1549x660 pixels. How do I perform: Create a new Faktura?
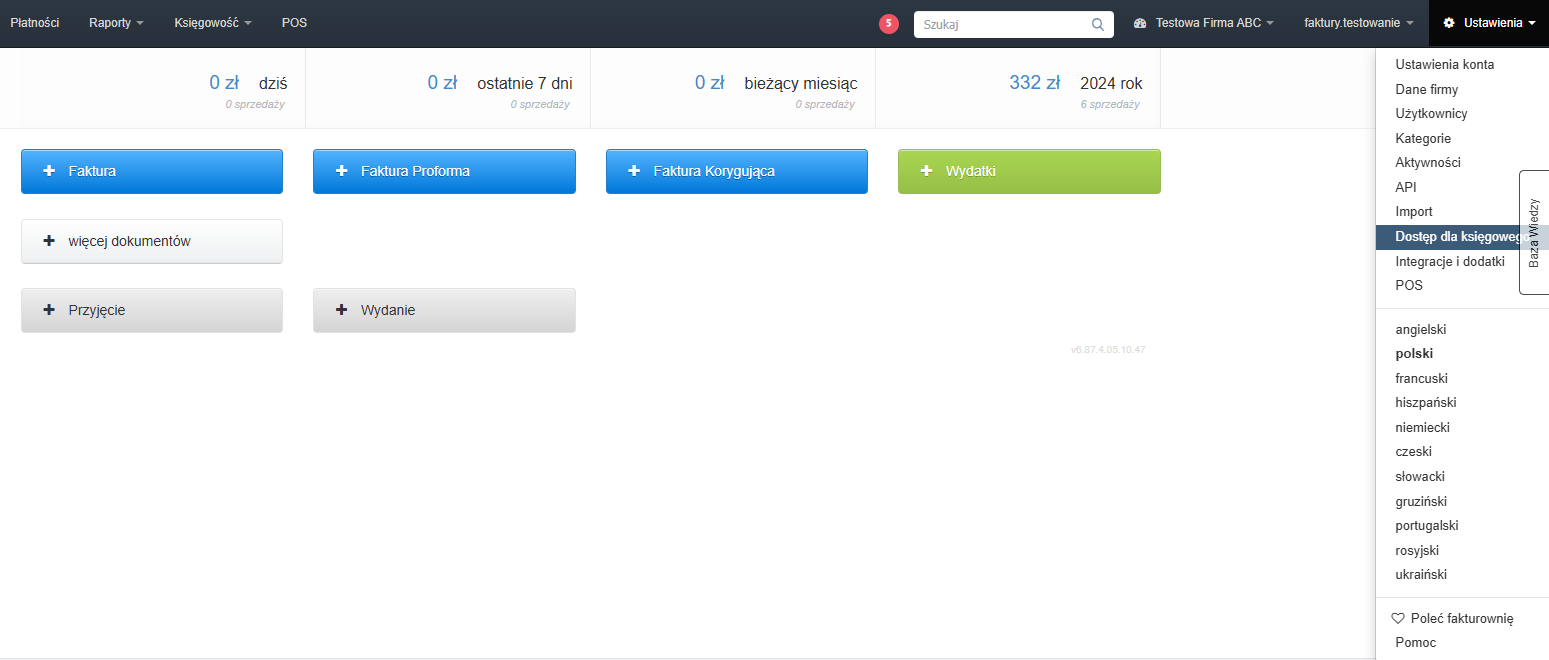coord(152,171)
